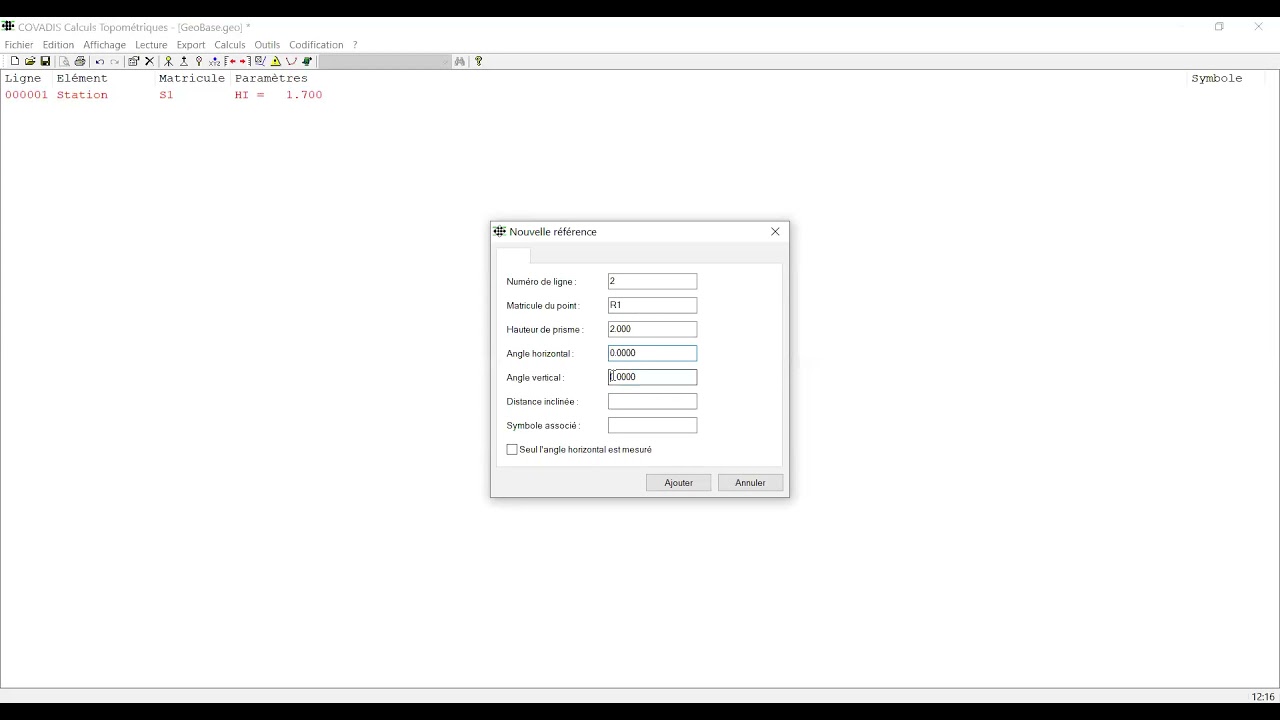Click the binoculars search icon

pos(460,61)
